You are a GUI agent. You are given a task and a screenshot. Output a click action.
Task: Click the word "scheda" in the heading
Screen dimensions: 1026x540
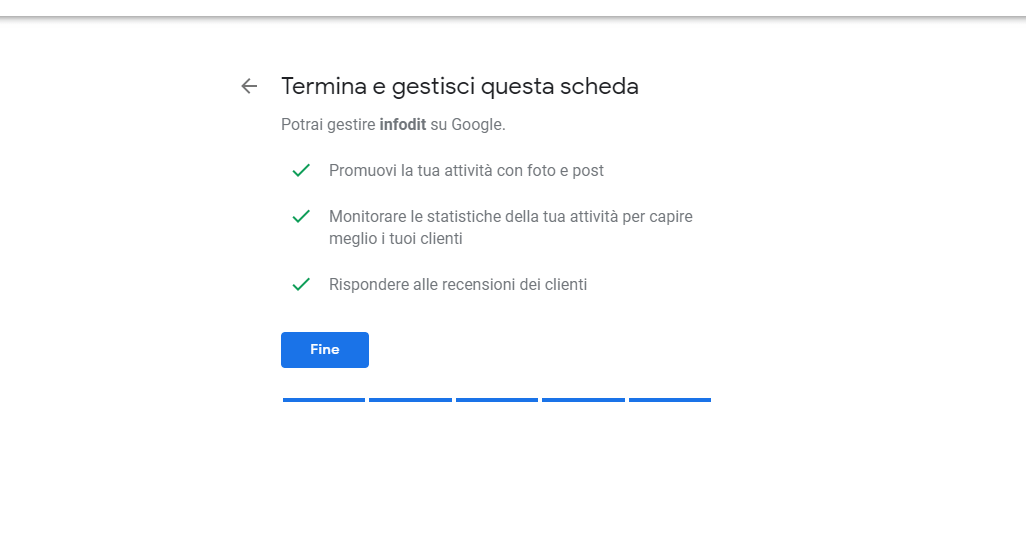tap(599, 87)
